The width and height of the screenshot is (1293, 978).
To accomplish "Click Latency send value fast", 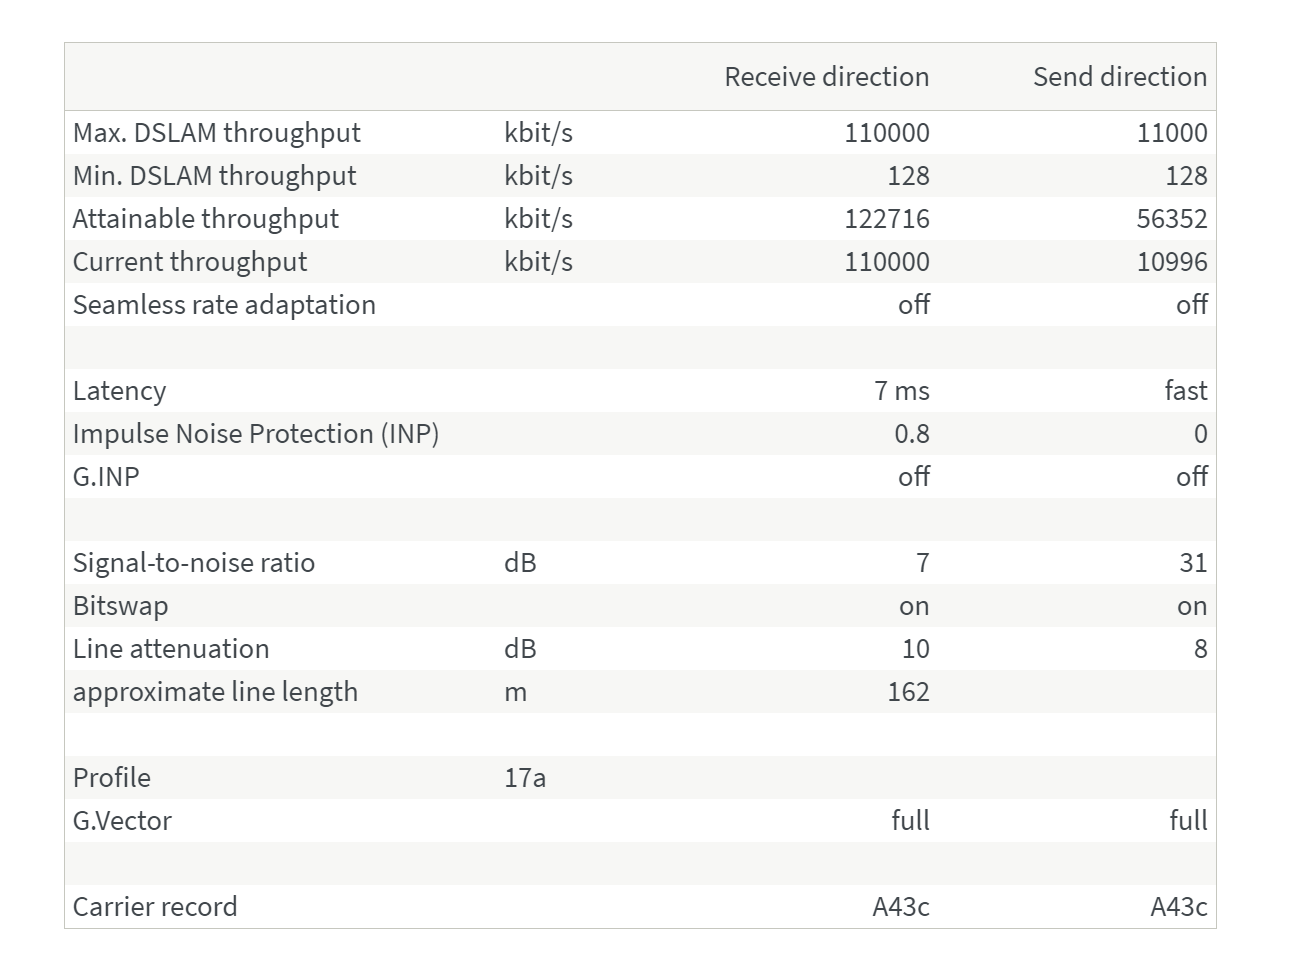I will (1186, 391).
